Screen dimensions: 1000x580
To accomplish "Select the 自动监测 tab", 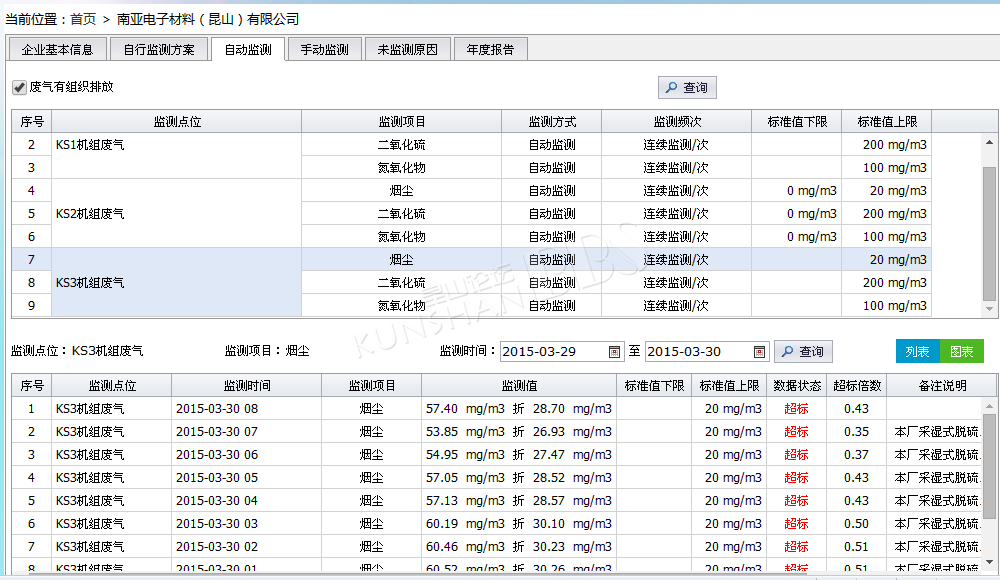I will [248, 49].
